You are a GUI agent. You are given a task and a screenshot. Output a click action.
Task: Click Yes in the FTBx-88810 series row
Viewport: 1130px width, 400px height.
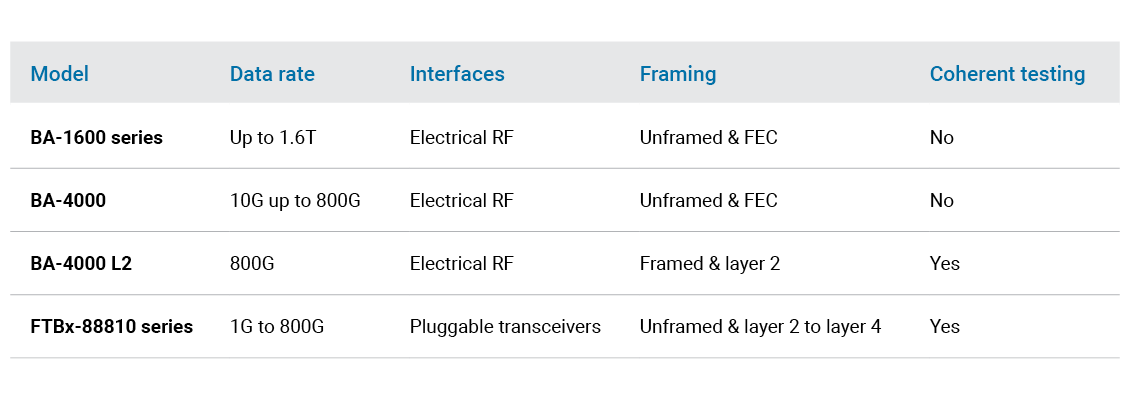pos(944,327)
